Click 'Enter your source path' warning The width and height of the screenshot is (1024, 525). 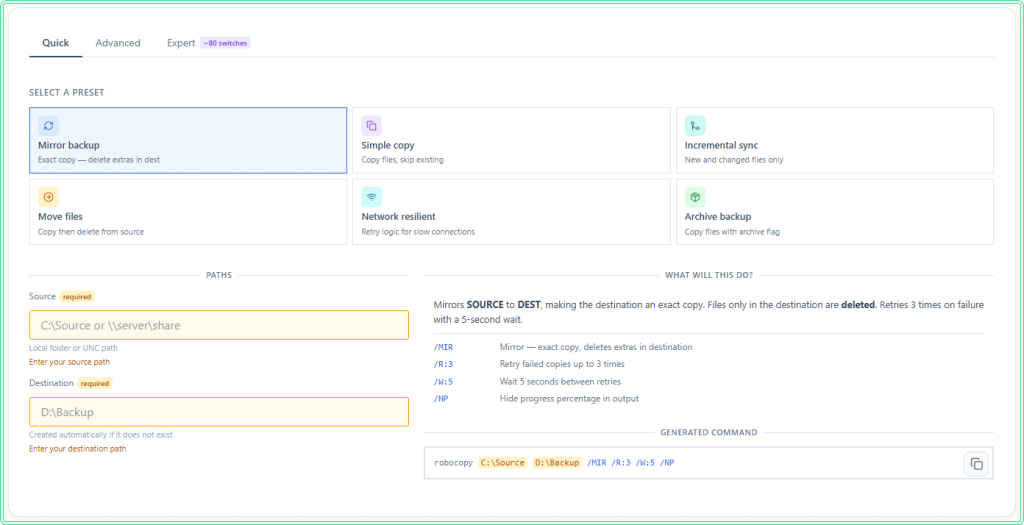70,362
